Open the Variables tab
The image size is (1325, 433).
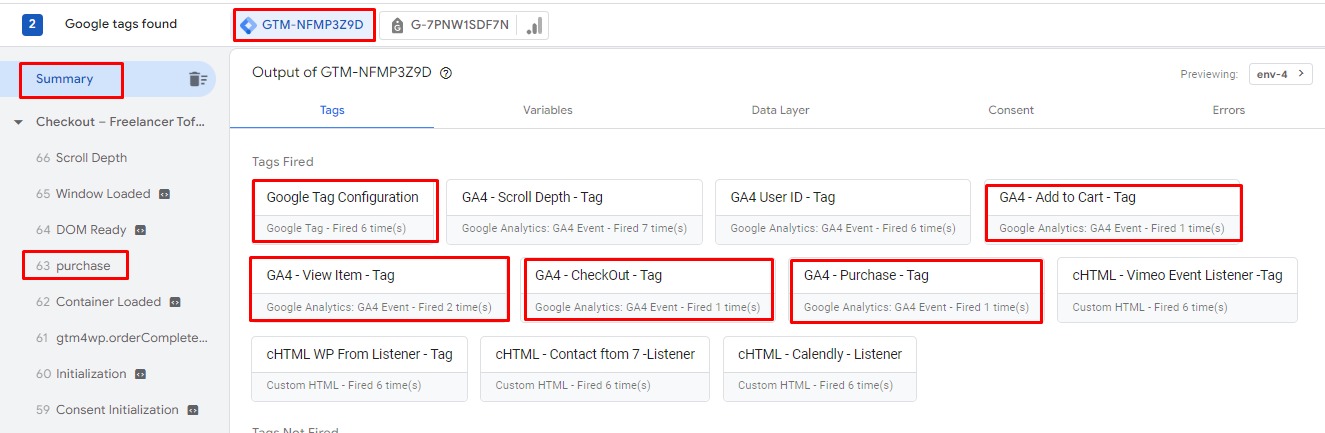(x=547, y=110)
